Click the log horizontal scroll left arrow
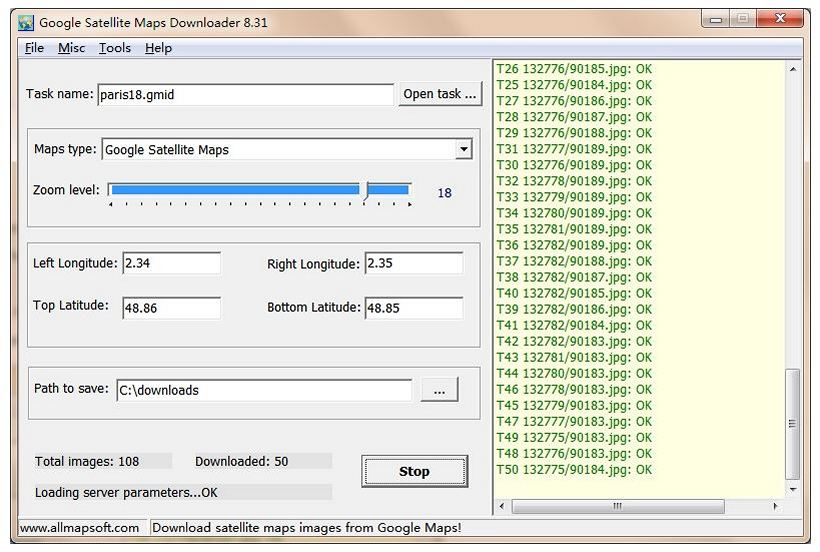 point(502,506)
